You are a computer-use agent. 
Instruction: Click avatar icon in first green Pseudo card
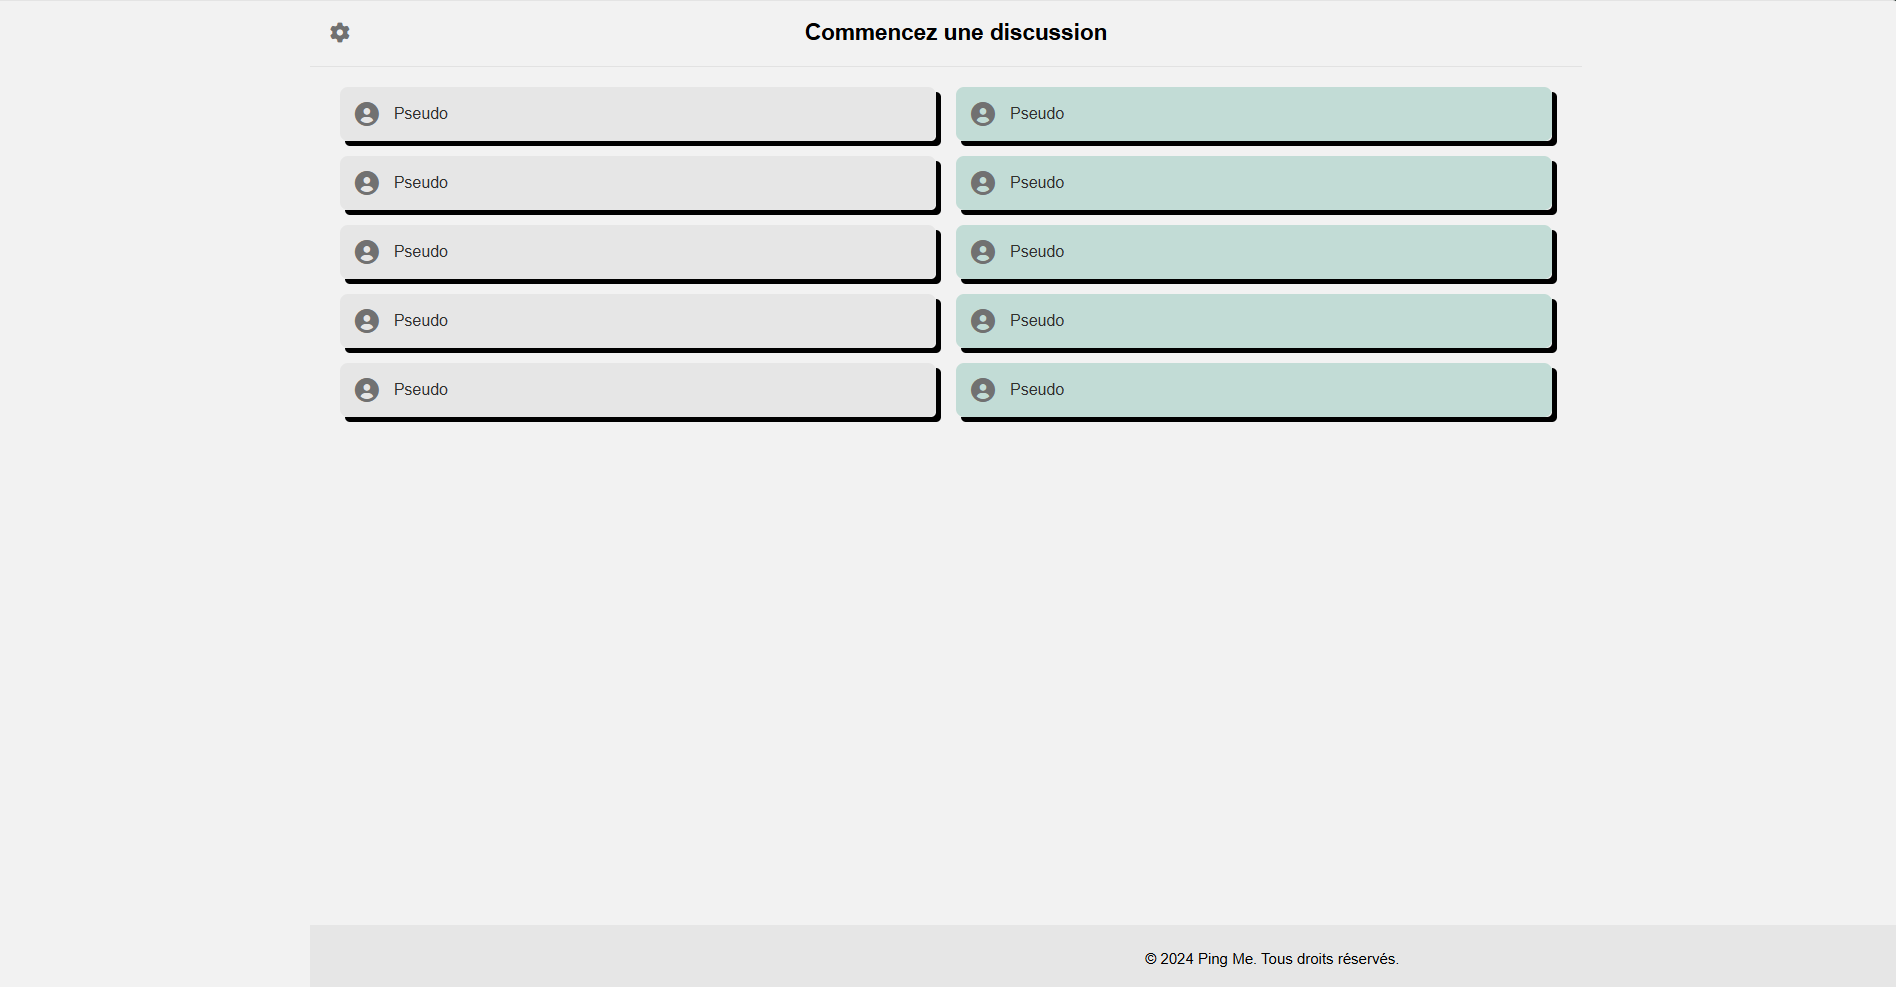[983, 114]
